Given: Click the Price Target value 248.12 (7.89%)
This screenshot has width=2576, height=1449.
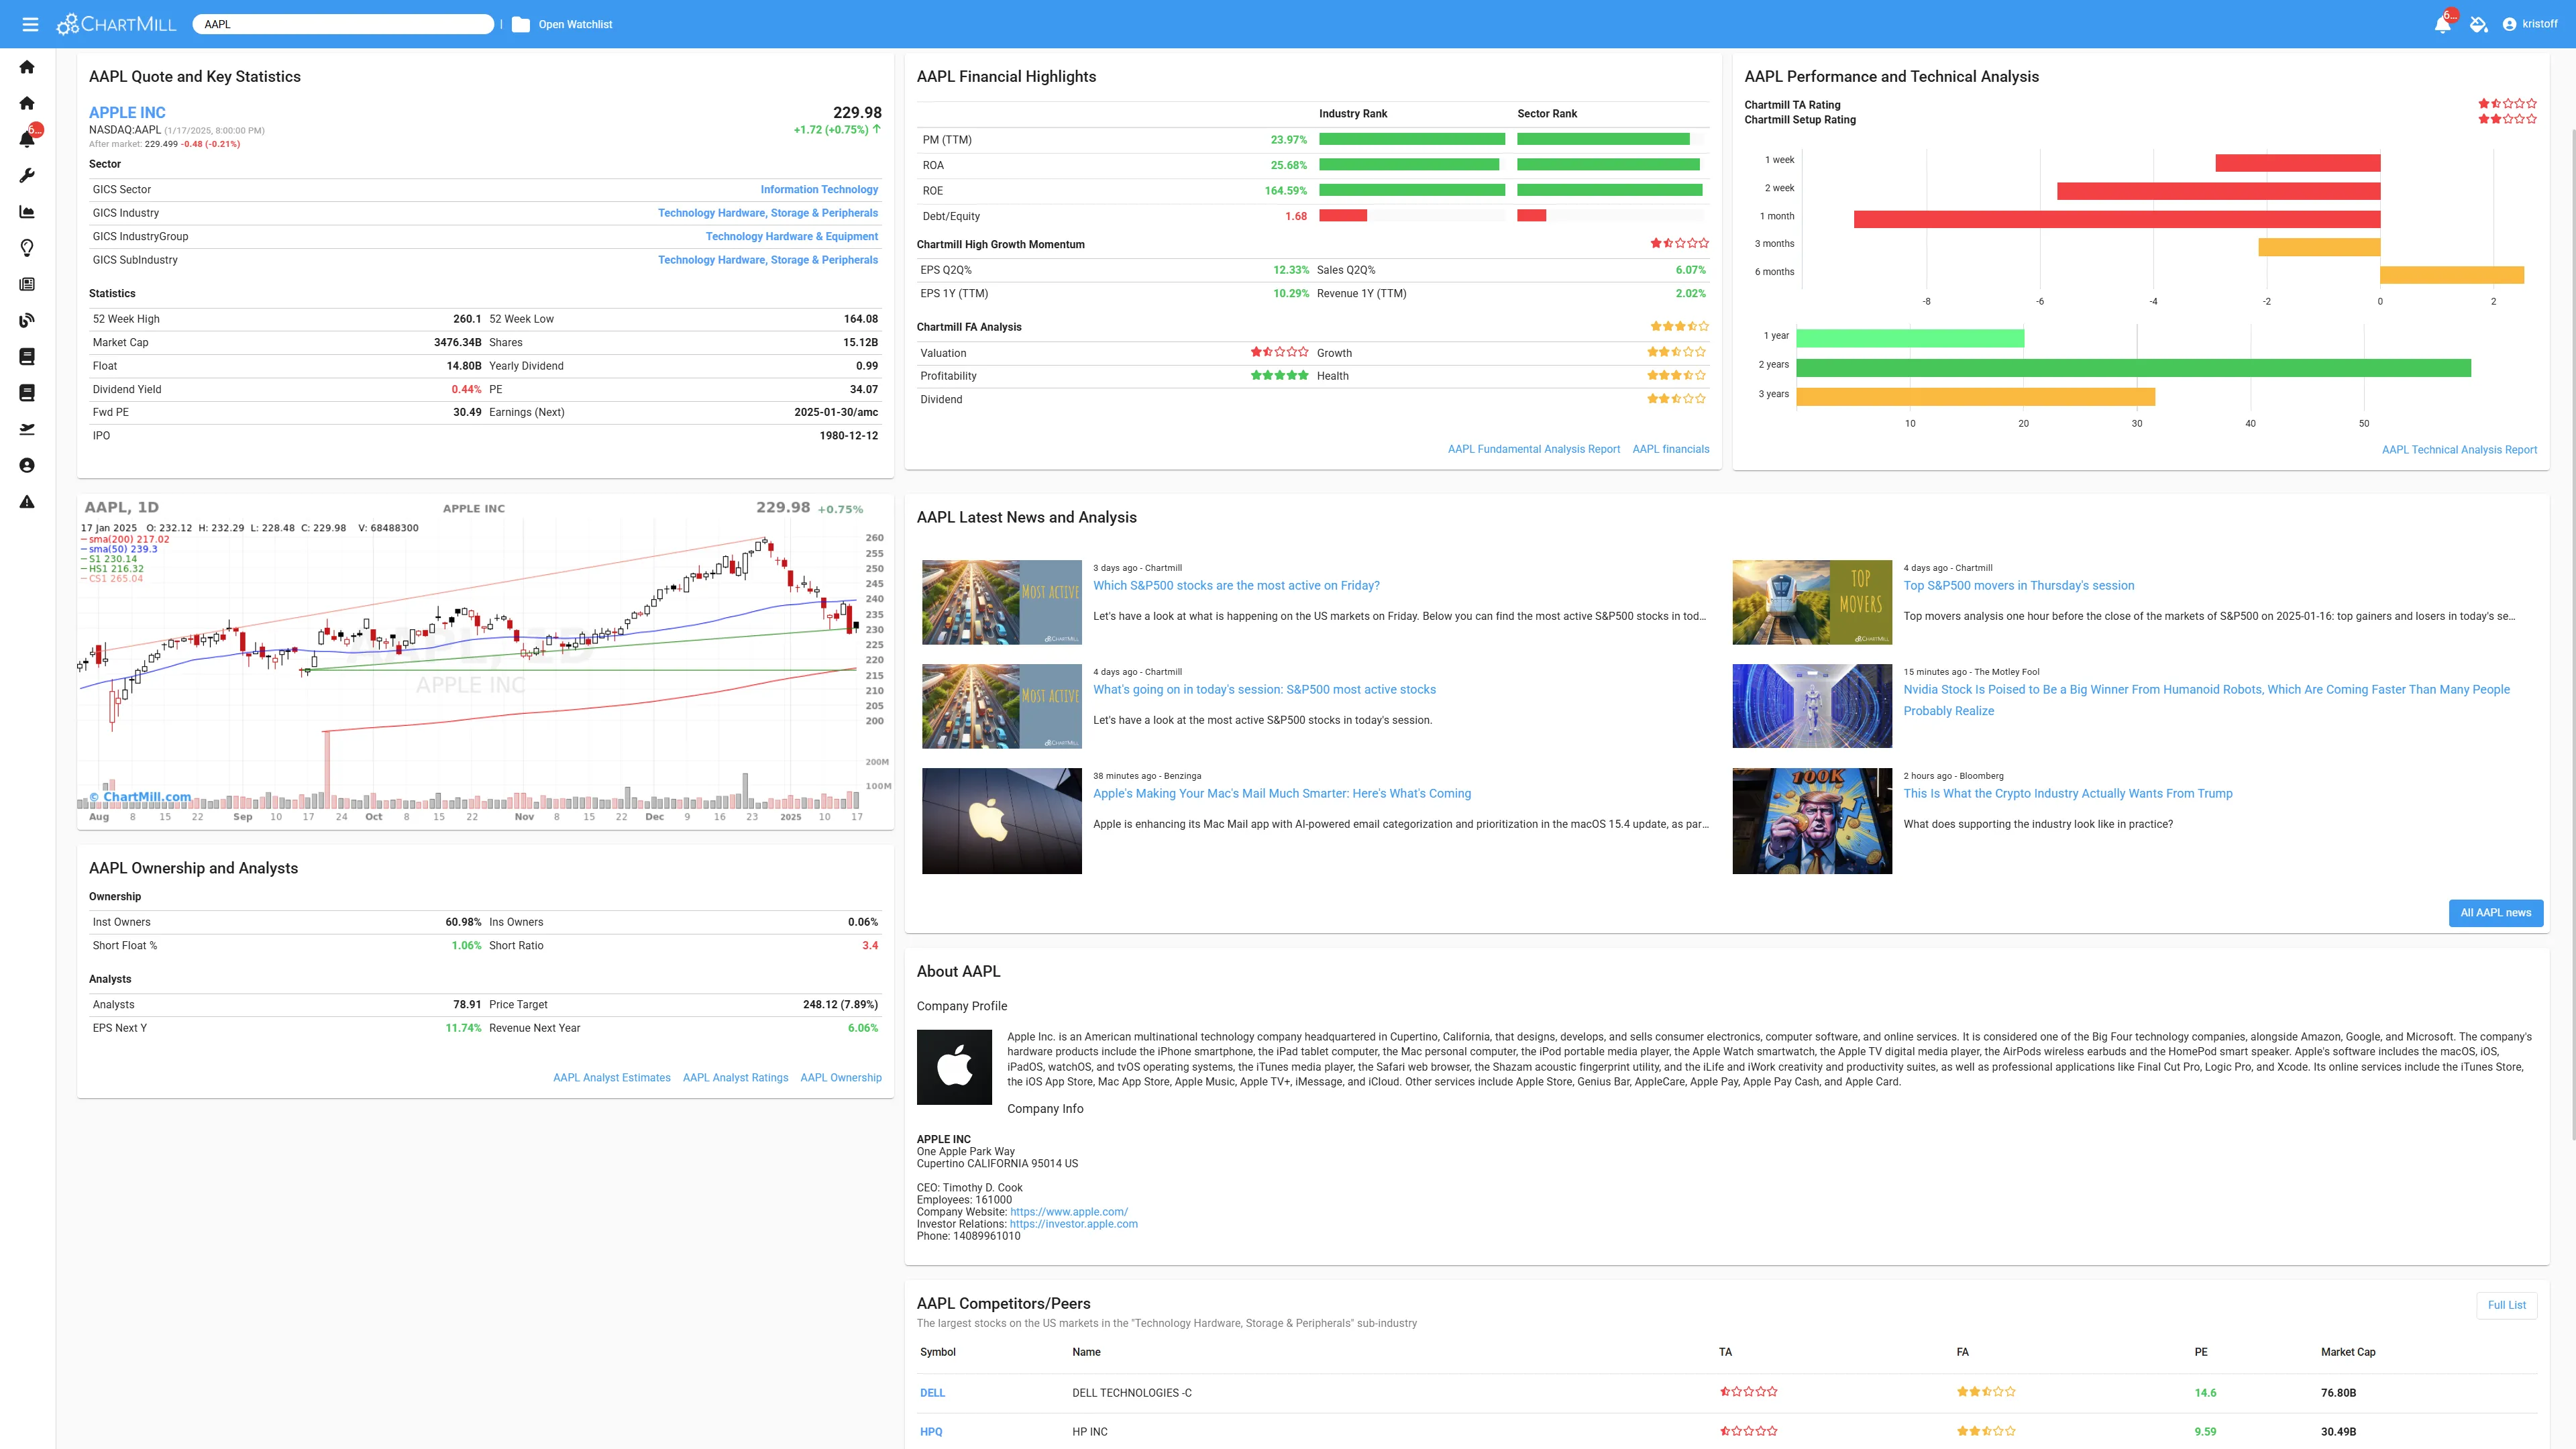Looking at the screenshot, I should [840, 1005].
